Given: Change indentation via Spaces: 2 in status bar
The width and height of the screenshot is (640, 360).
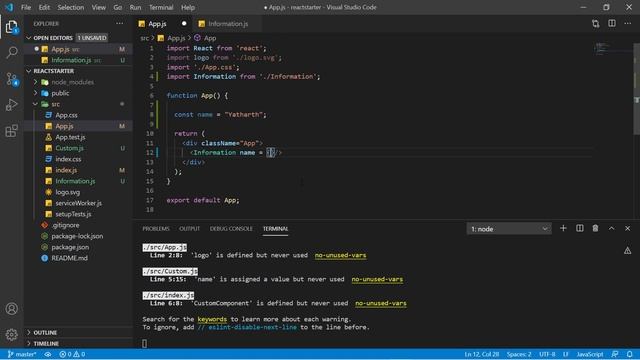Looking at the screenshot, I should [519, 354].
